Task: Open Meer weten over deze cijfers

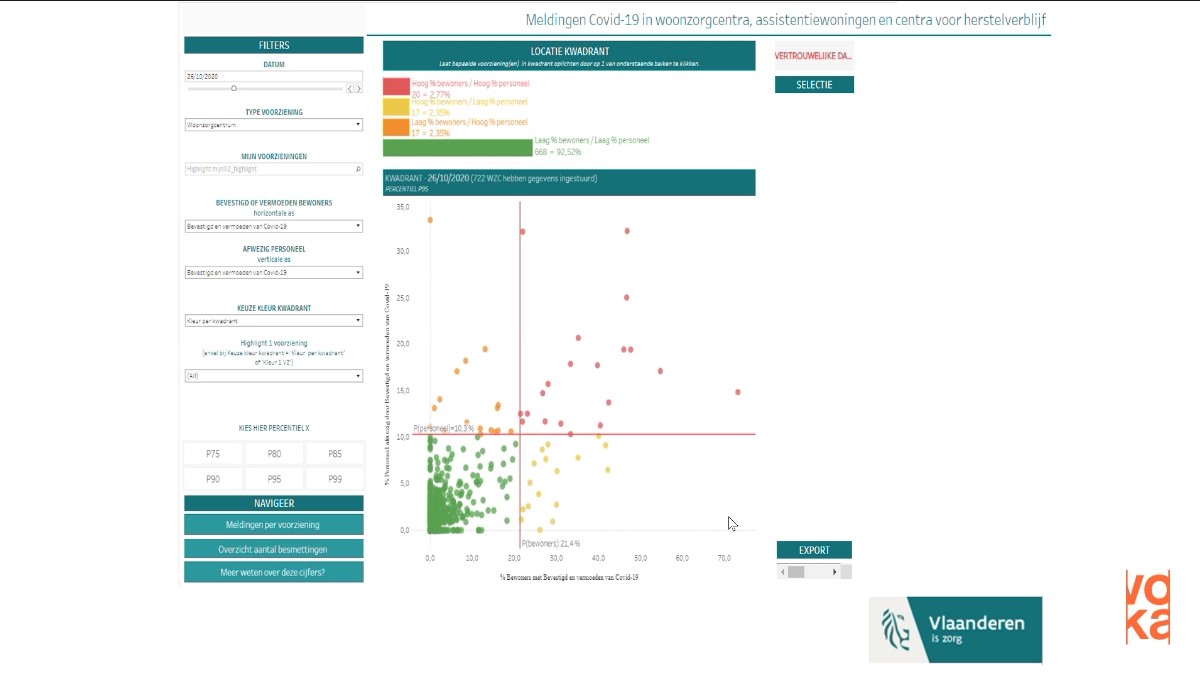Action: [274, 573]
